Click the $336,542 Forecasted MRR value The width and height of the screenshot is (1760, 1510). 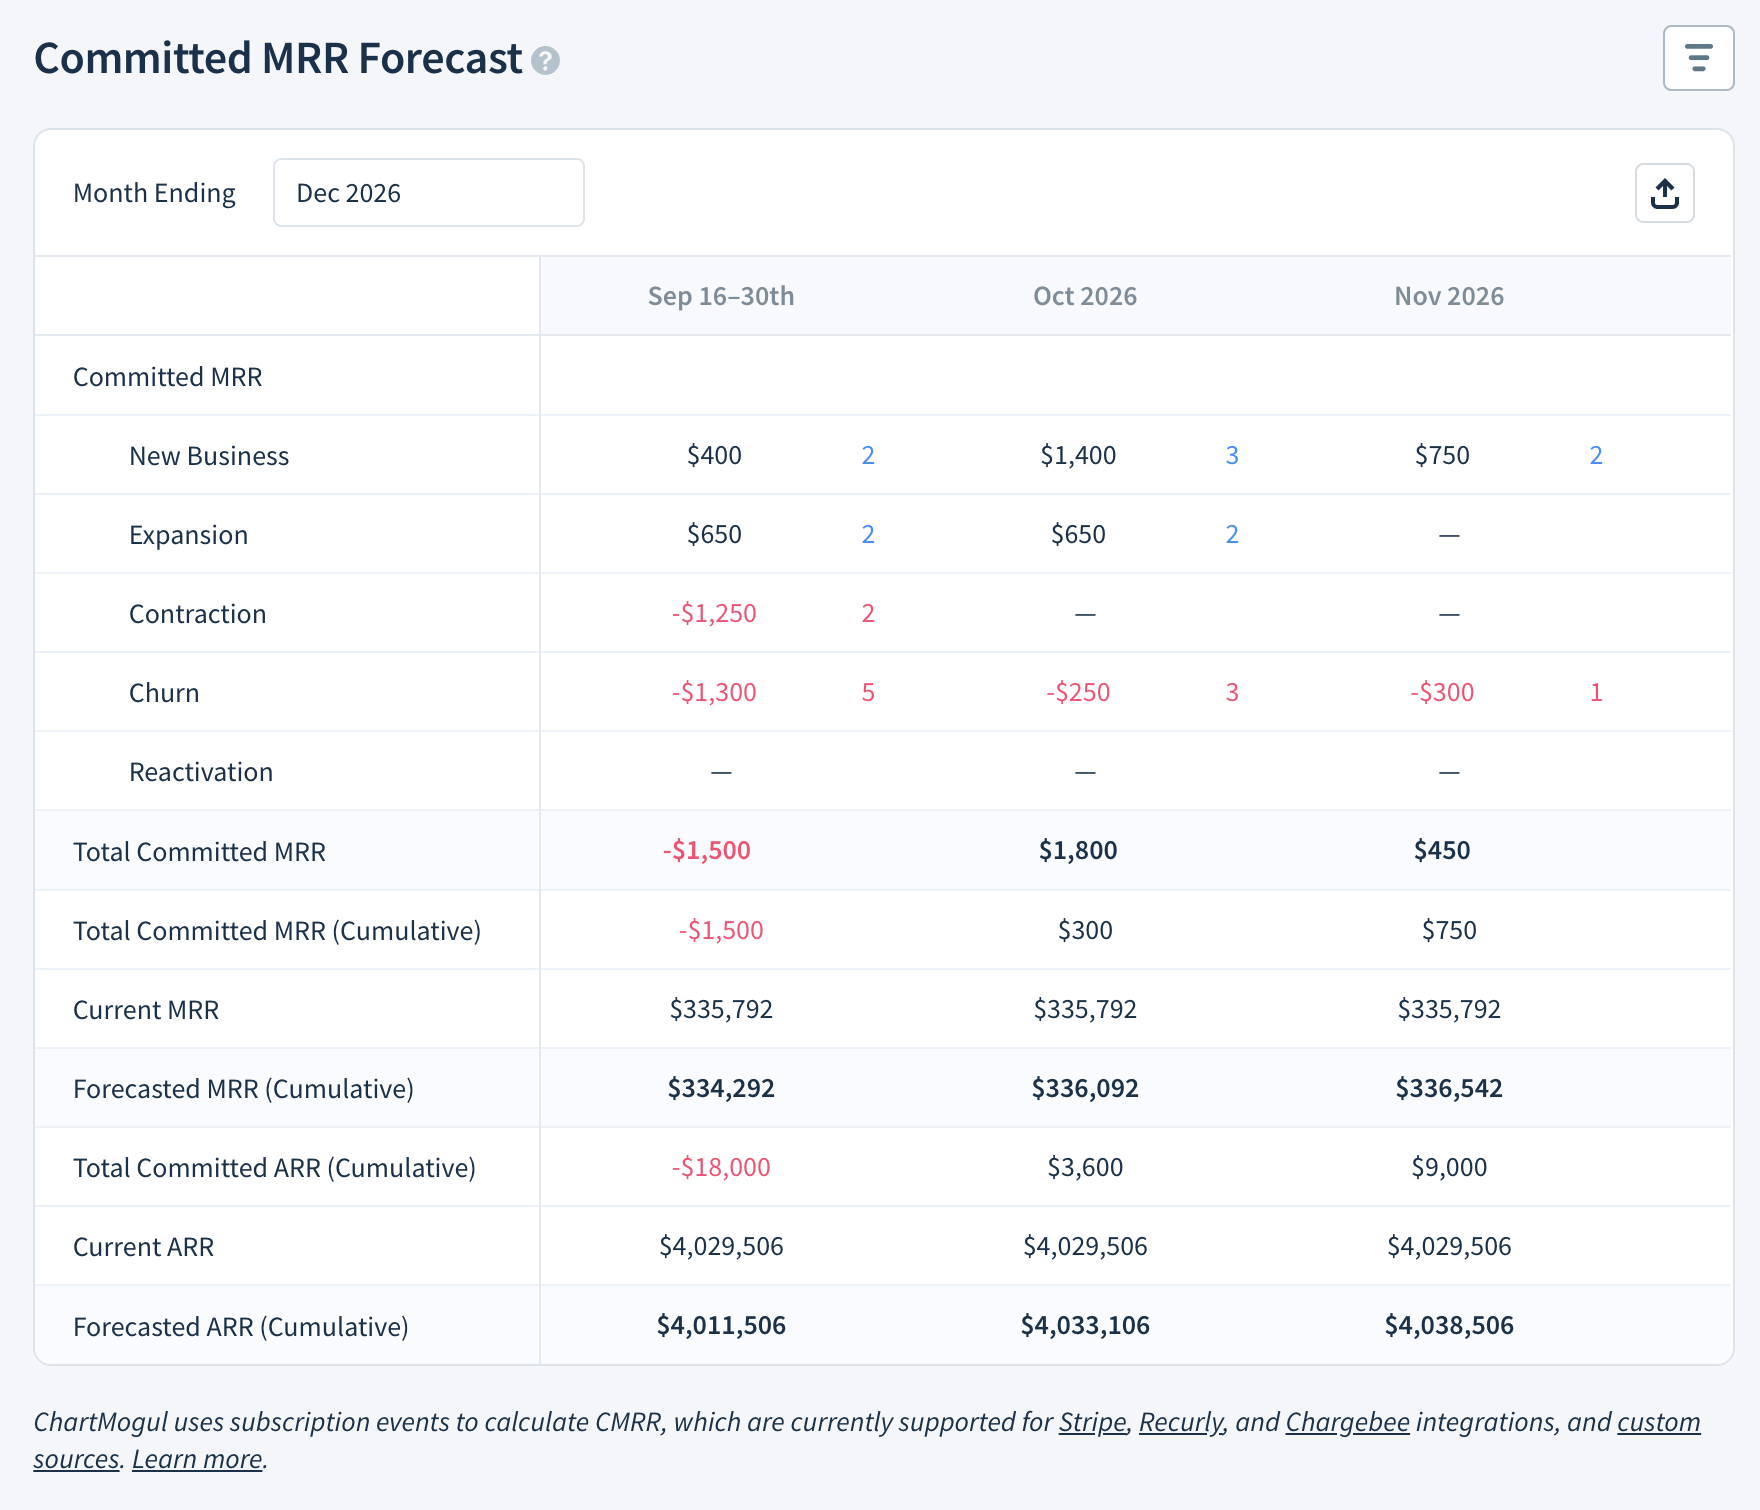tap(1449, 1088)
